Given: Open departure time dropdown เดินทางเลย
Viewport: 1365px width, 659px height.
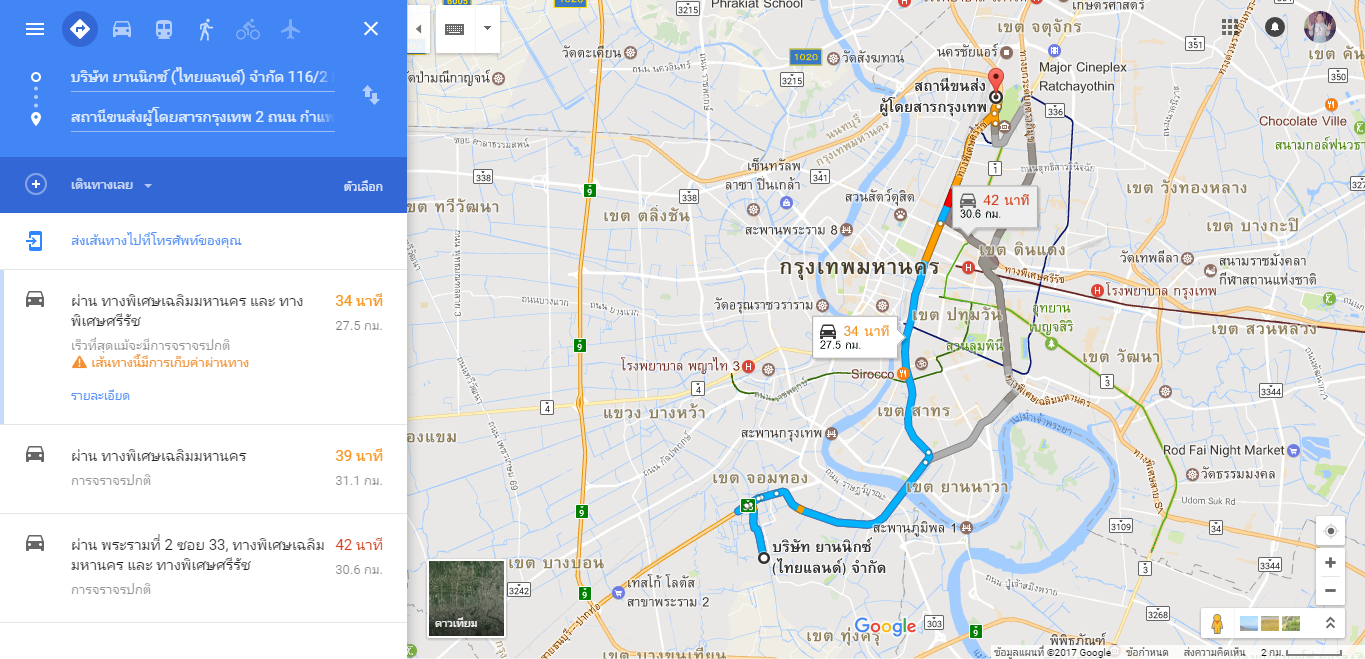Looking at the screenshot, I should [111, 185].
